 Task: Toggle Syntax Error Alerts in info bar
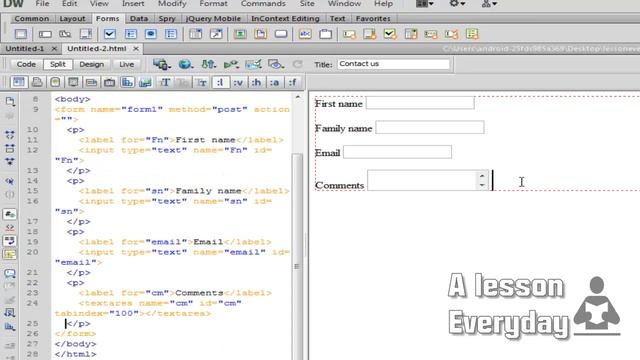tap(10, 254)
